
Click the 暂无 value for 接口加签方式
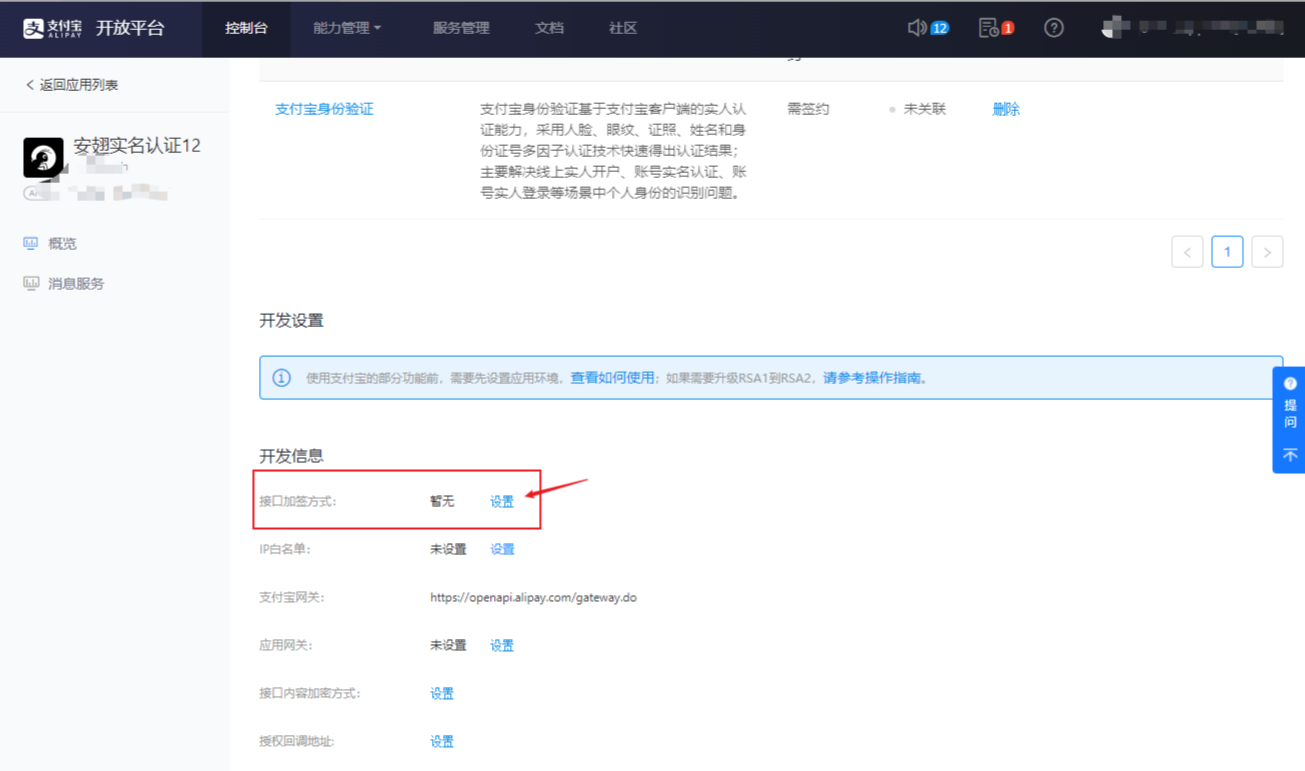(x=442, y=501)
